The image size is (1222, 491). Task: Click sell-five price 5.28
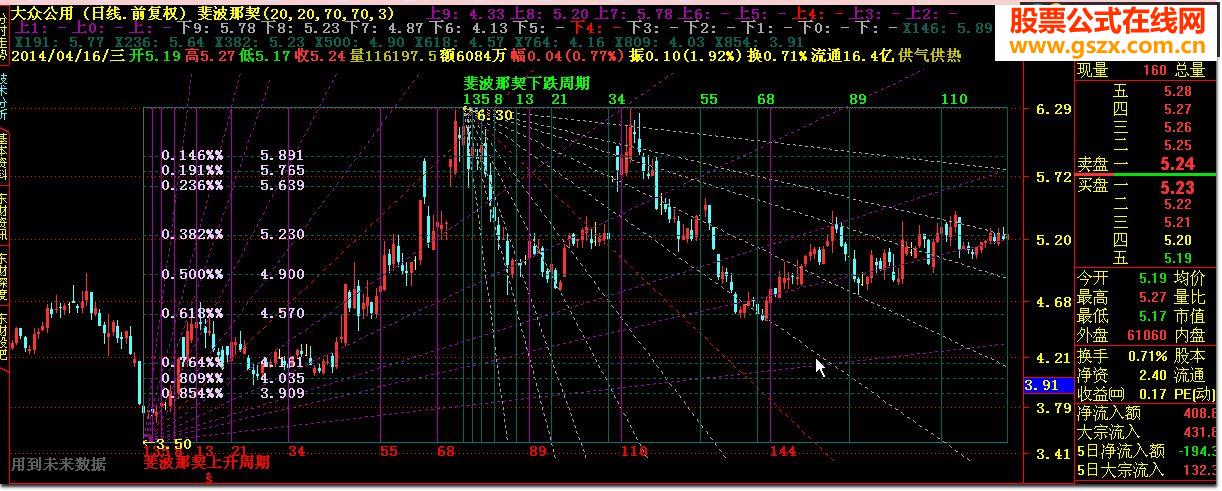coord(1178,91)
